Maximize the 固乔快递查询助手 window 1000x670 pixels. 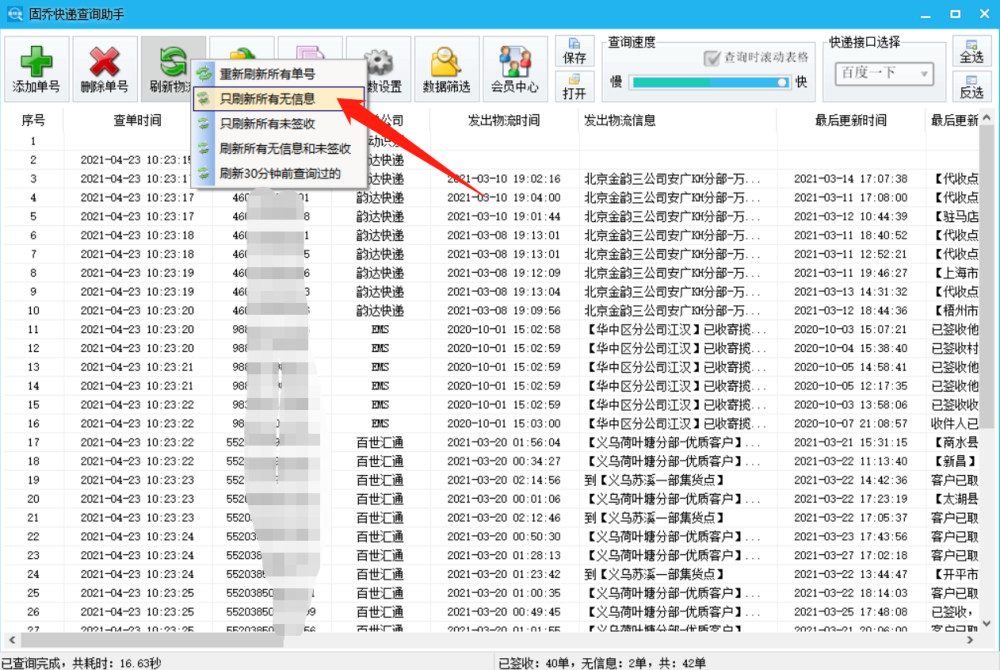coord(955,14)
